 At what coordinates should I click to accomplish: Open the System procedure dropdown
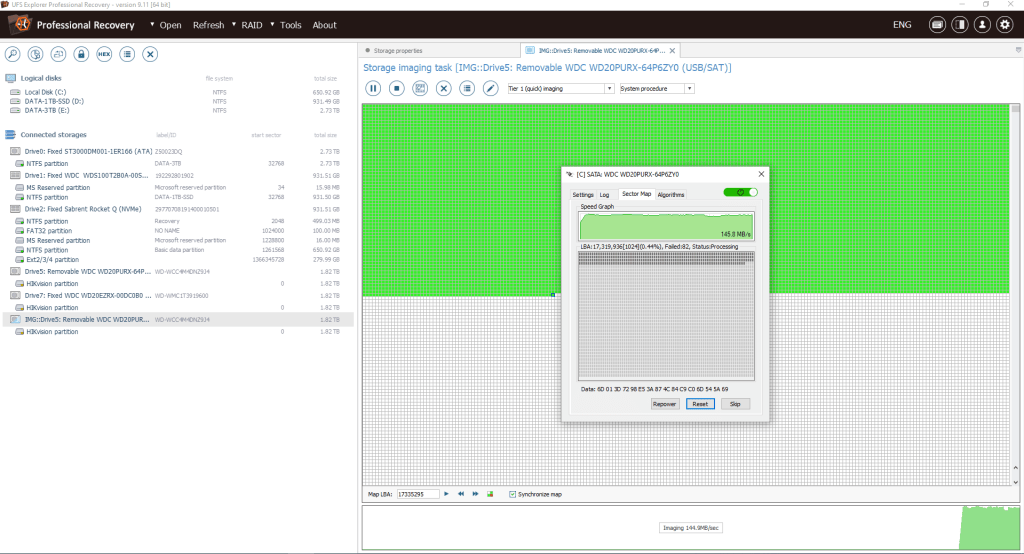click(x=656, y=88)
